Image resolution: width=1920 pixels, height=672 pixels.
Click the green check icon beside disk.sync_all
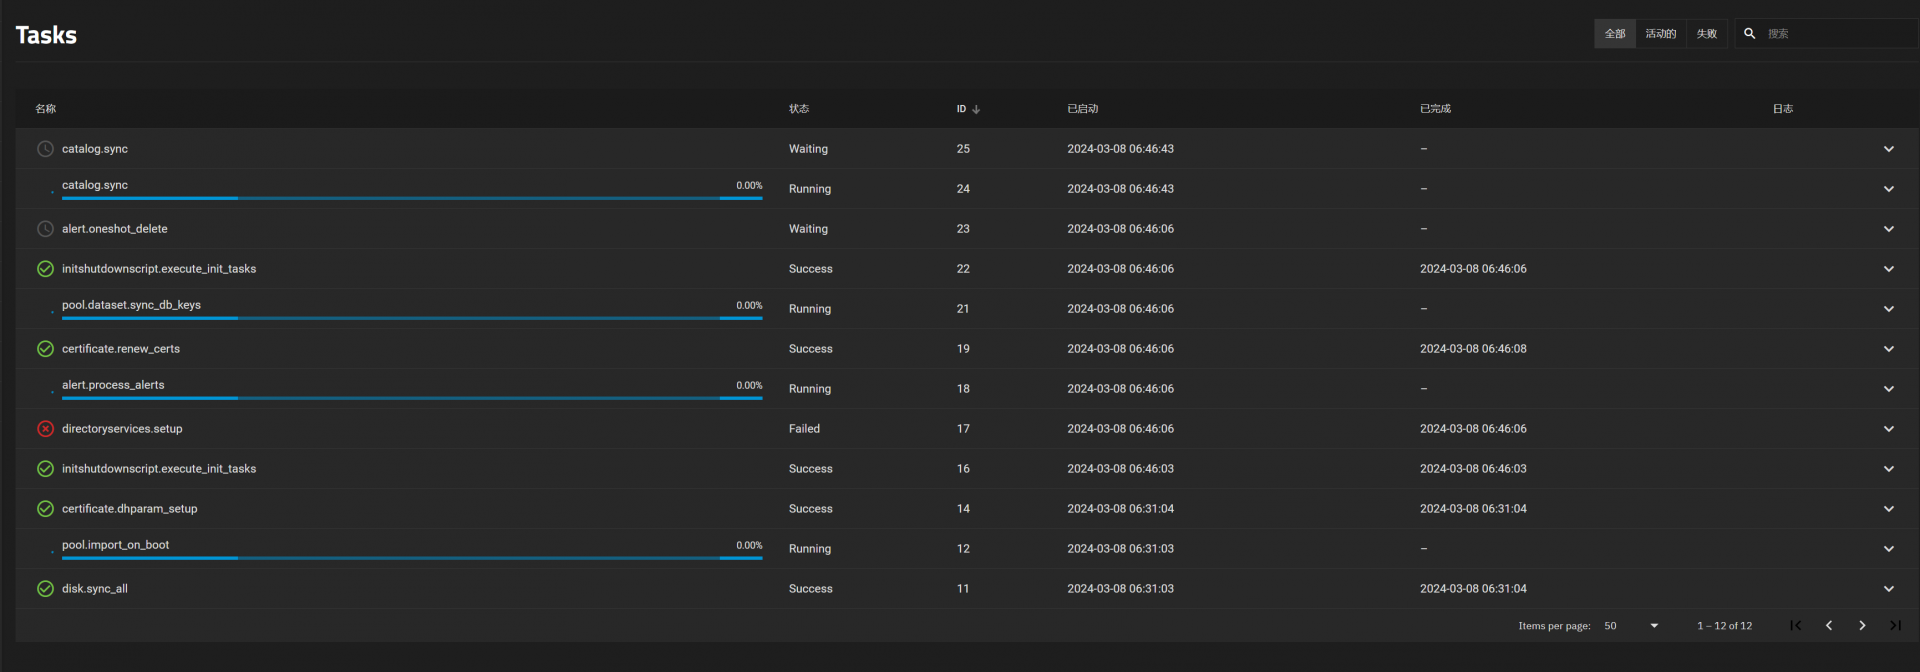pyautogui.click(x=45, y=589)
